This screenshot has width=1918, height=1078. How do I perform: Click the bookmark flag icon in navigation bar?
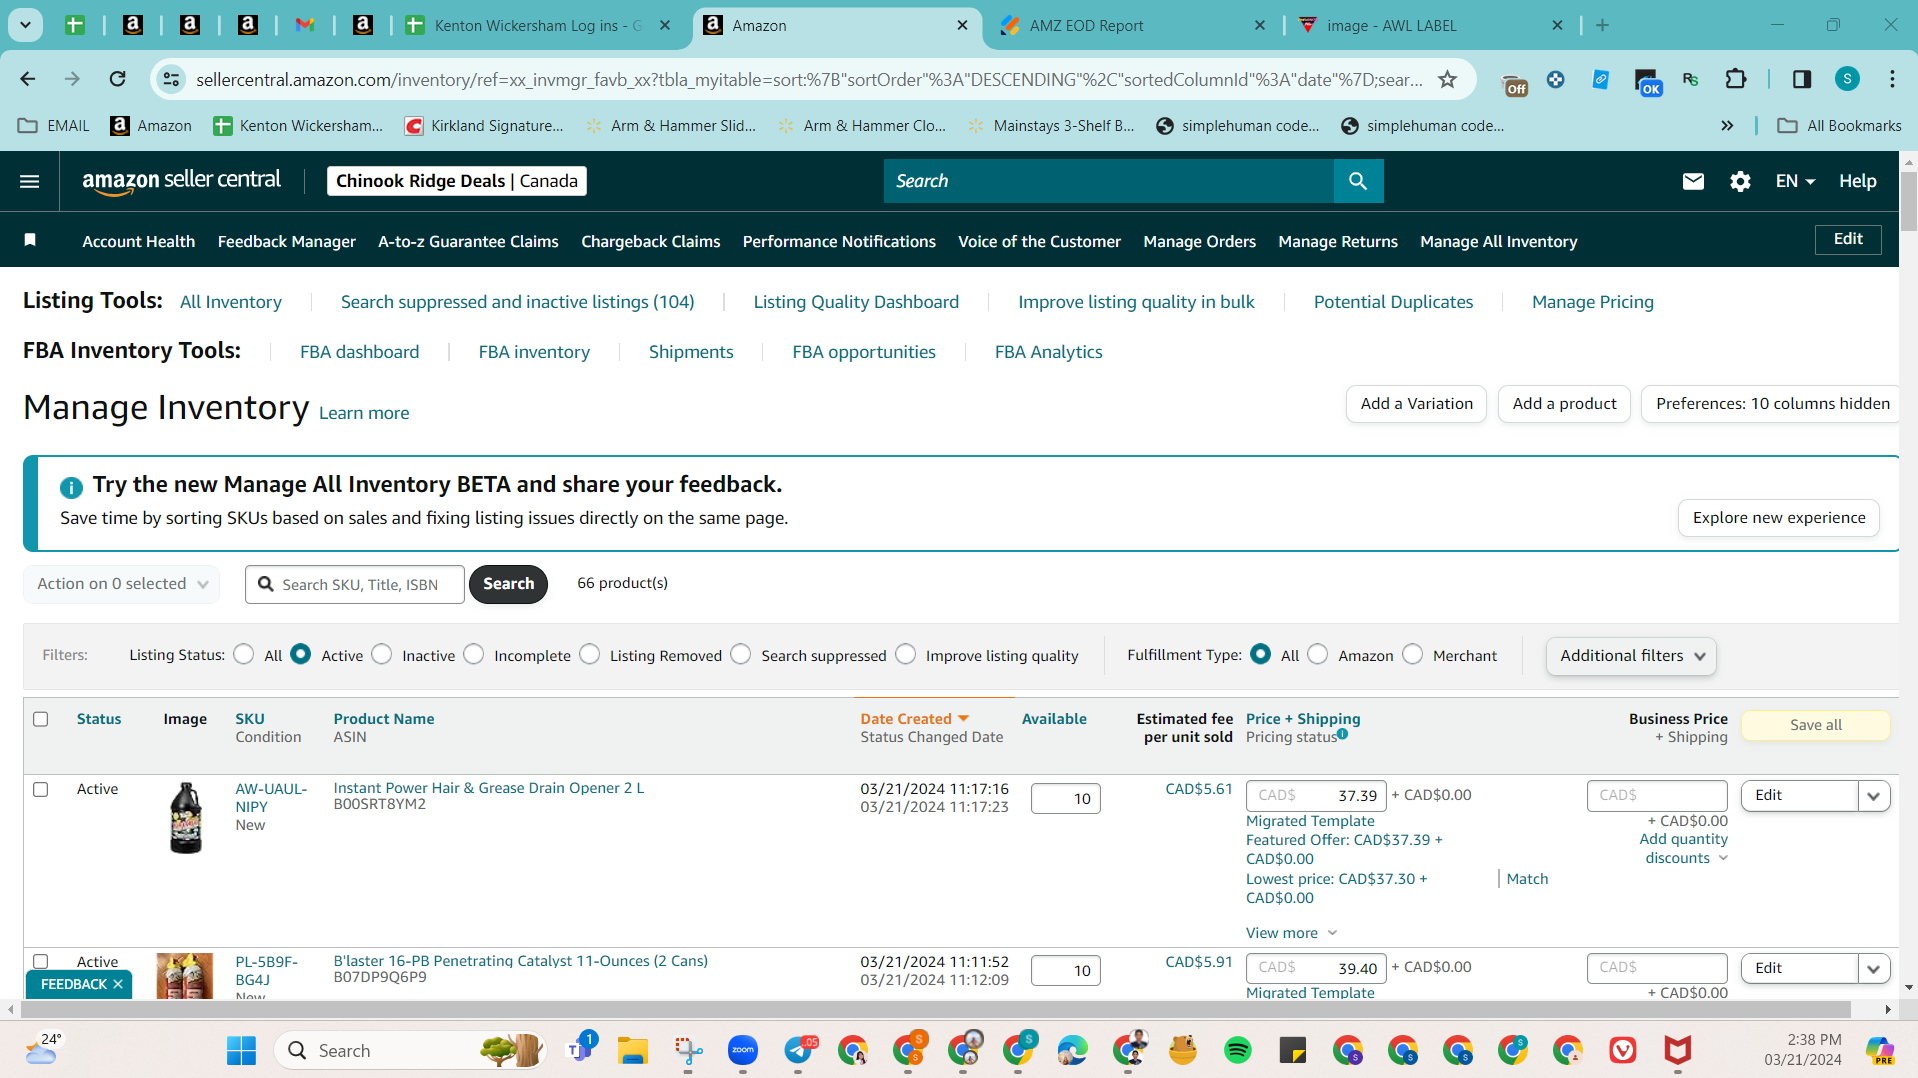[x=30, y=240]
